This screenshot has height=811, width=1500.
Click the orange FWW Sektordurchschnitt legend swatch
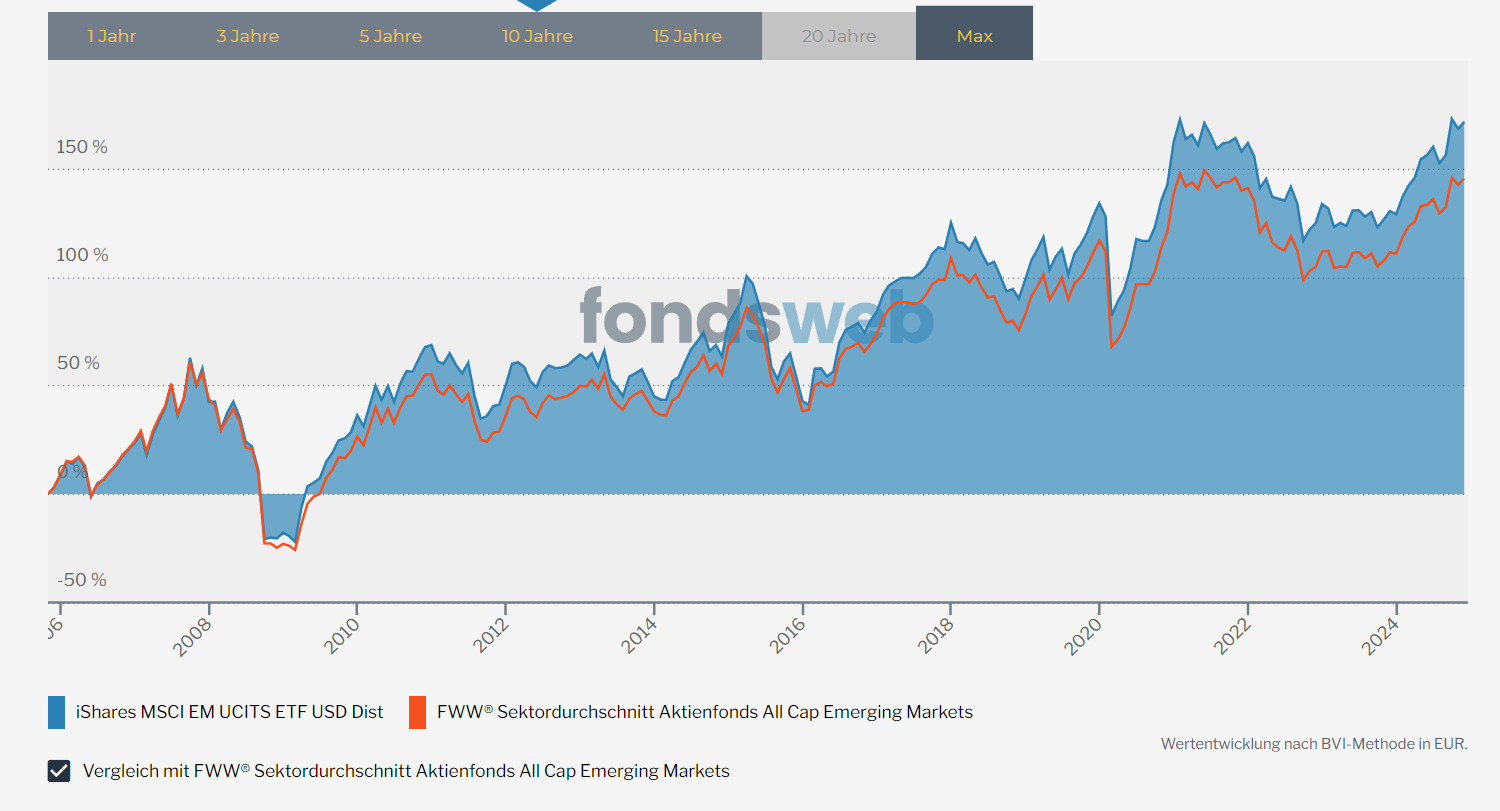click(x=417, y=712)
